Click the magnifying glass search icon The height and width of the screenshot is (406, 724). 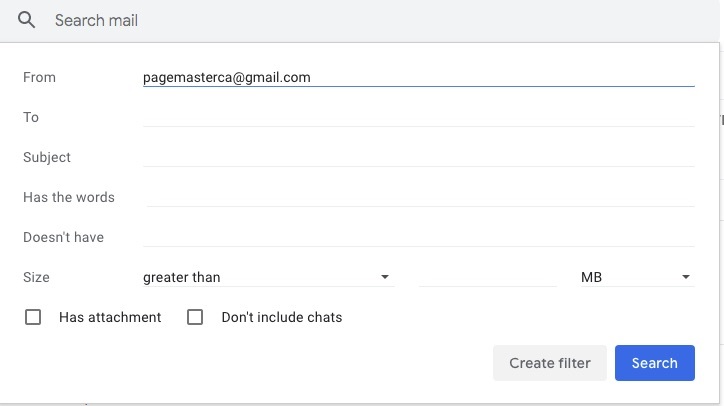[x=27, y=20]
